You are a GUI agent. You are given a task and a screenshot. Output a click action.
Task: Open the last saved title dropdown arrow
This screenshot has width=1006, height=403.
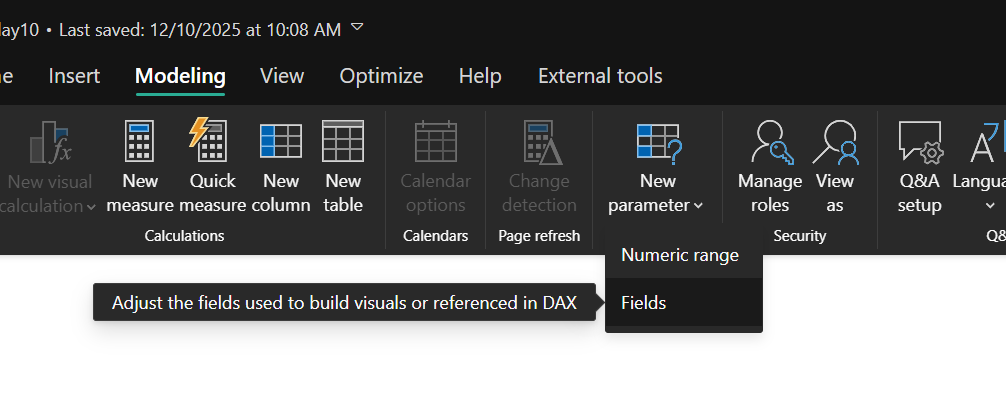point(358,27)
